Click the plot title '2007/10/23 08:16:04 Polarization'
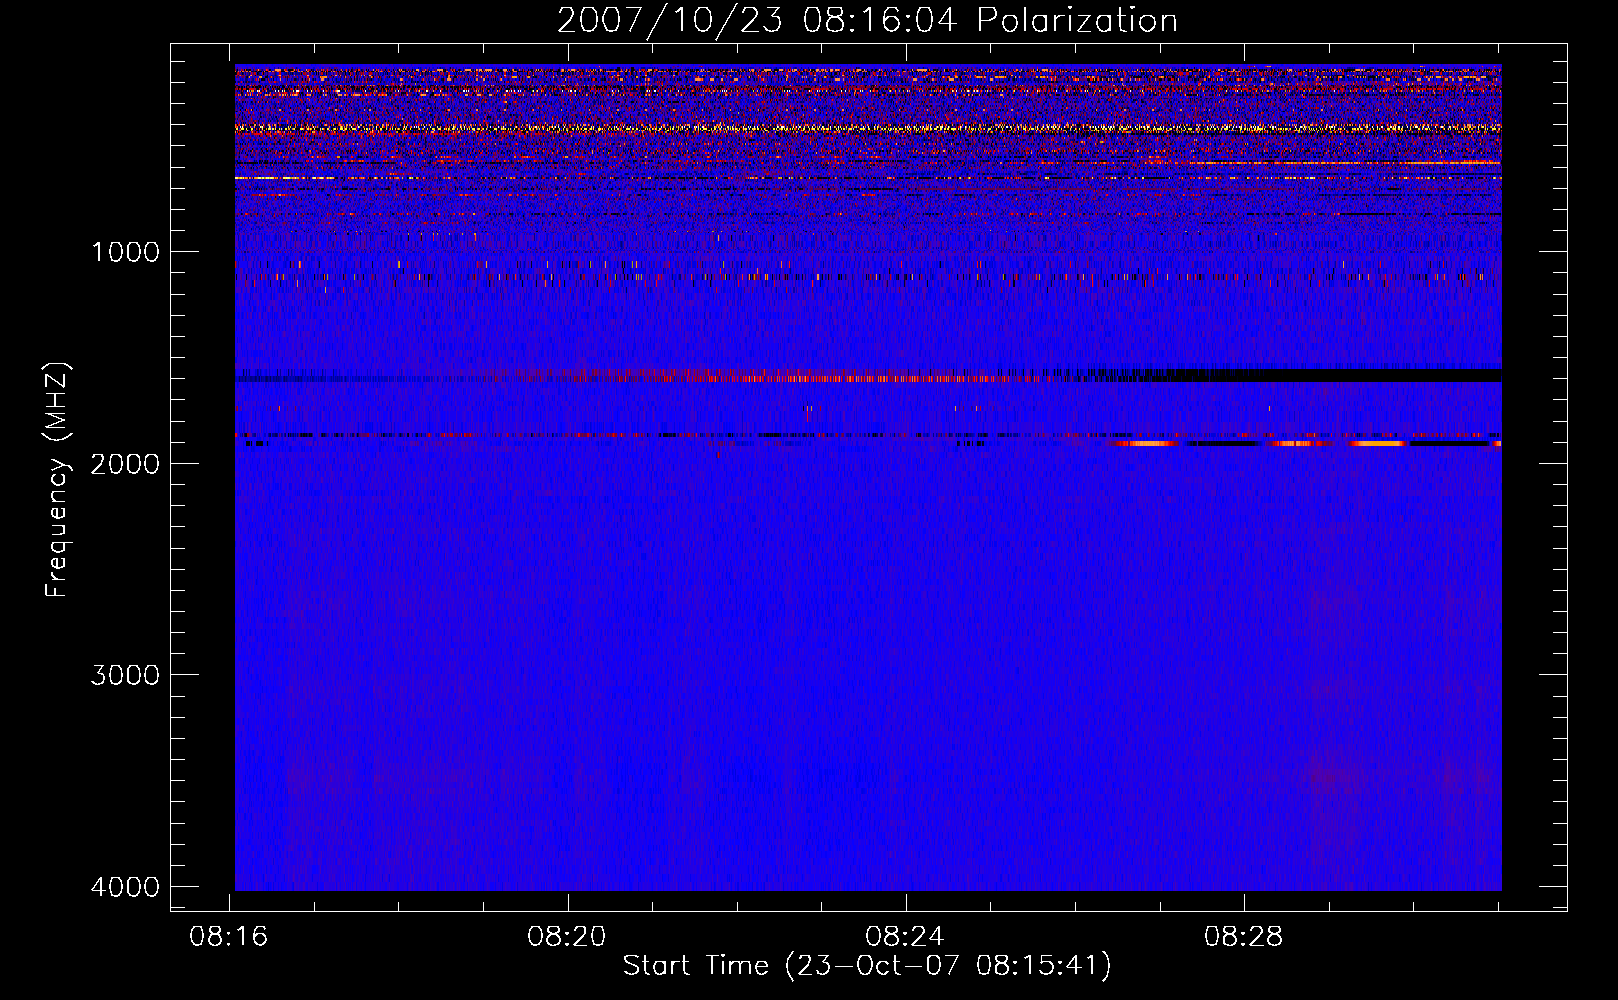This screenshot has width=1618, height=1000. 867,20
